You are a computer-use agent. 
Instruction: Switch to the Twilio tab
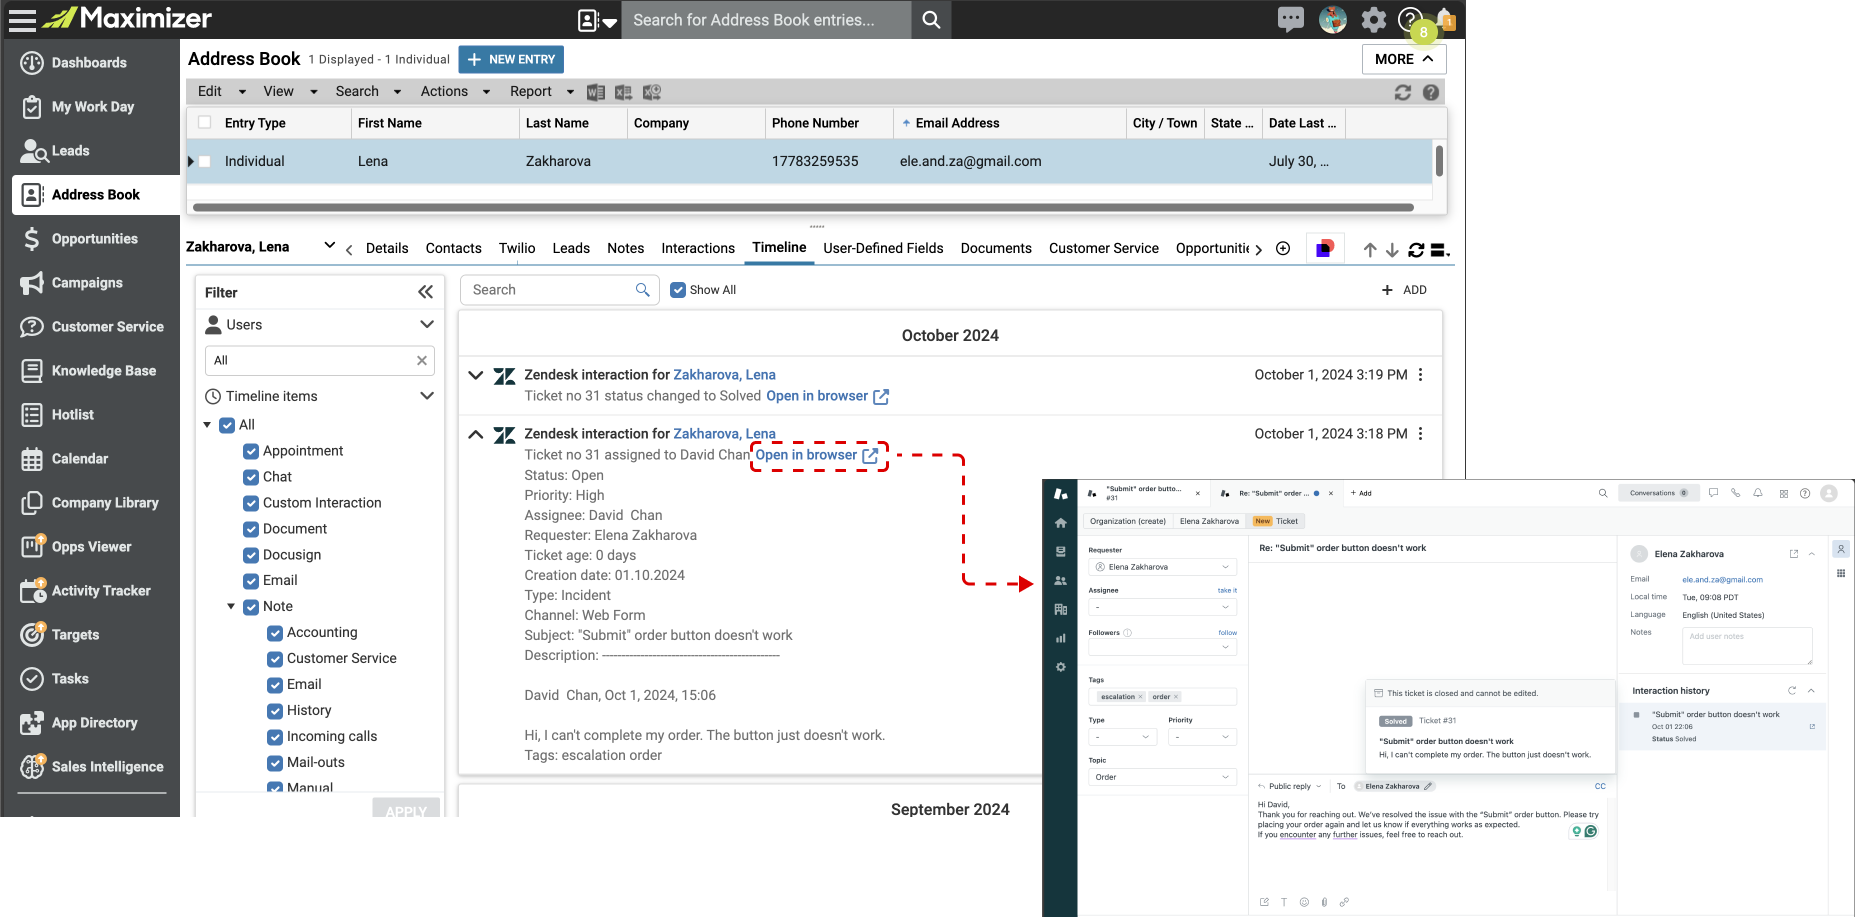517,248
